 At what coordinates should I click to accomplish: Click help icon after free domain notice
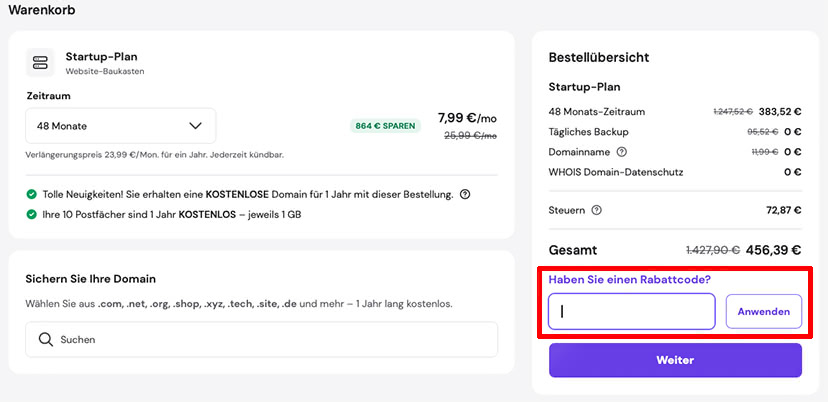(465, 194)
